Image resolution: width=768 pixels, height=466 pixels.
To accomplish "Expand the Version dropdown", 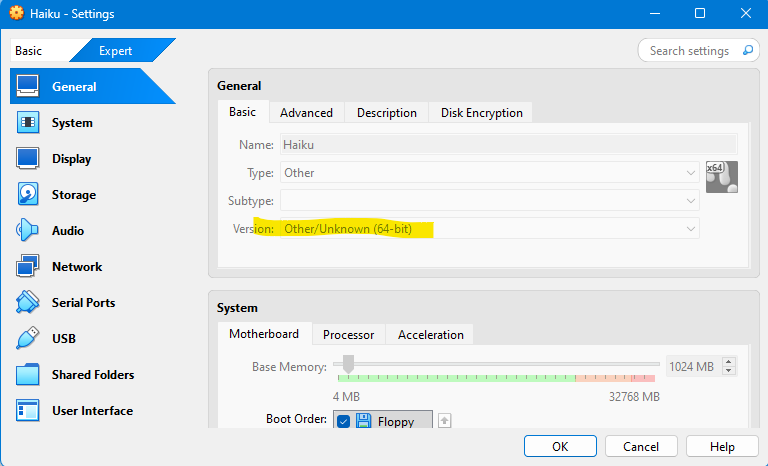I will click(489, 229).
